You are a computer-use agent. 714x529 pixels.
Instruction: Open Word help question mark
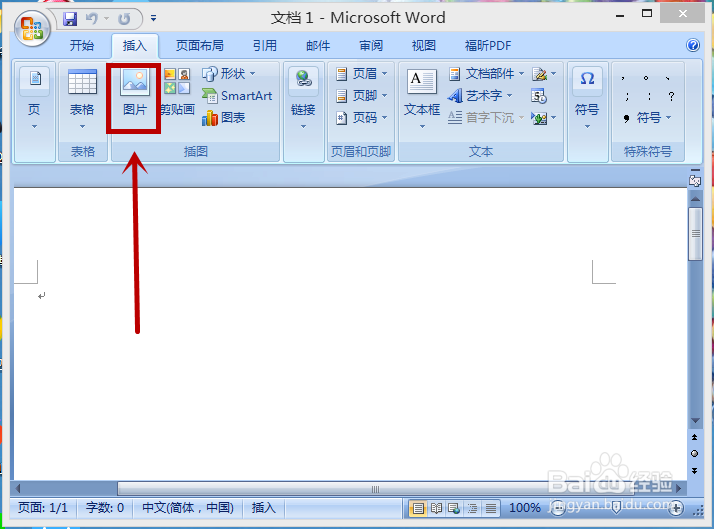[x=693, y=45]
